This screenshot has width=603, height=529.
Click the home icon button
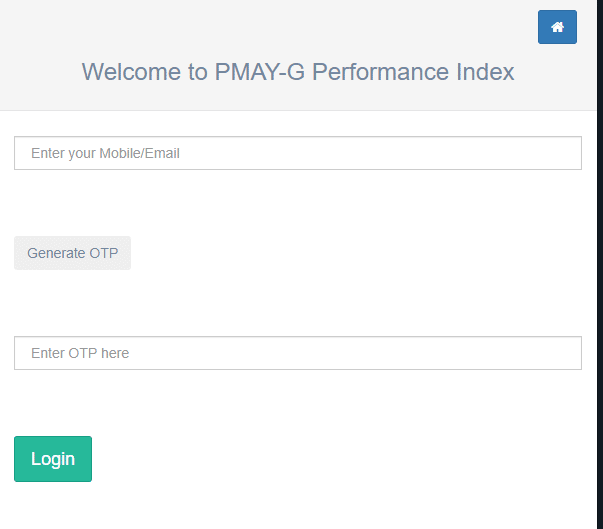click(557, 27)
